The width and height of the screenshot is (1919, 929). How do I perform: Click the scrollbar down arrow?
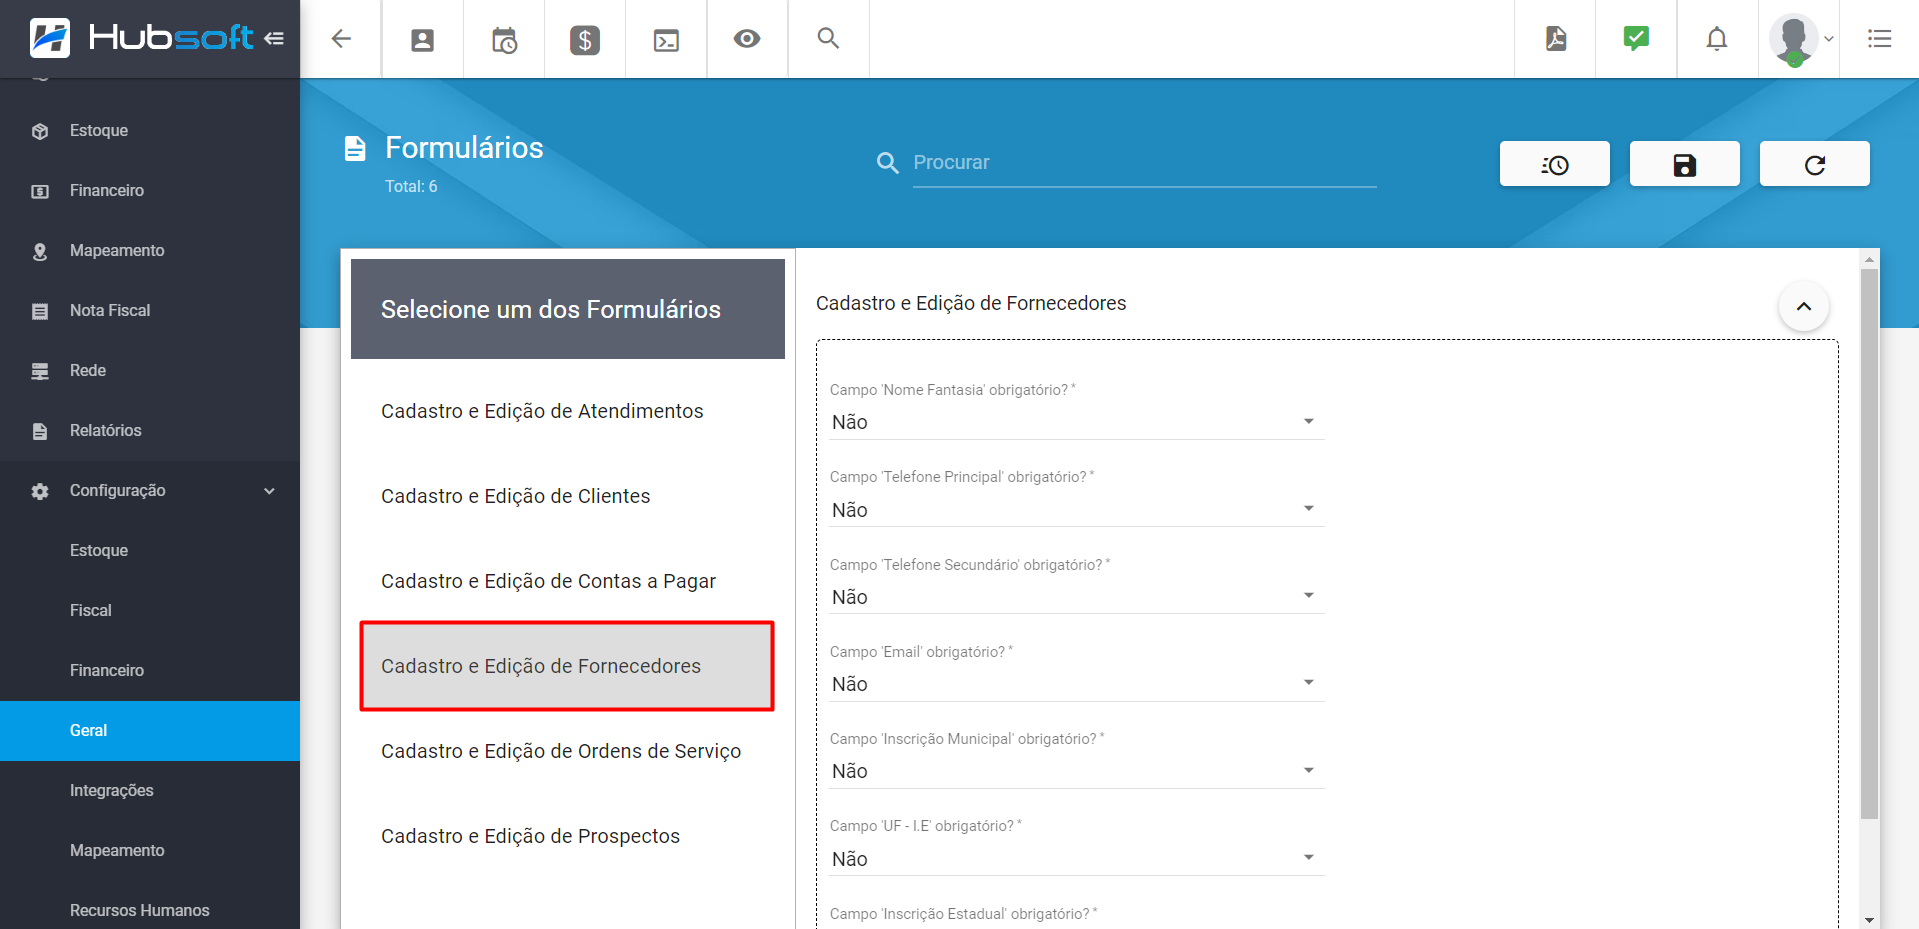pos(1869,920)
